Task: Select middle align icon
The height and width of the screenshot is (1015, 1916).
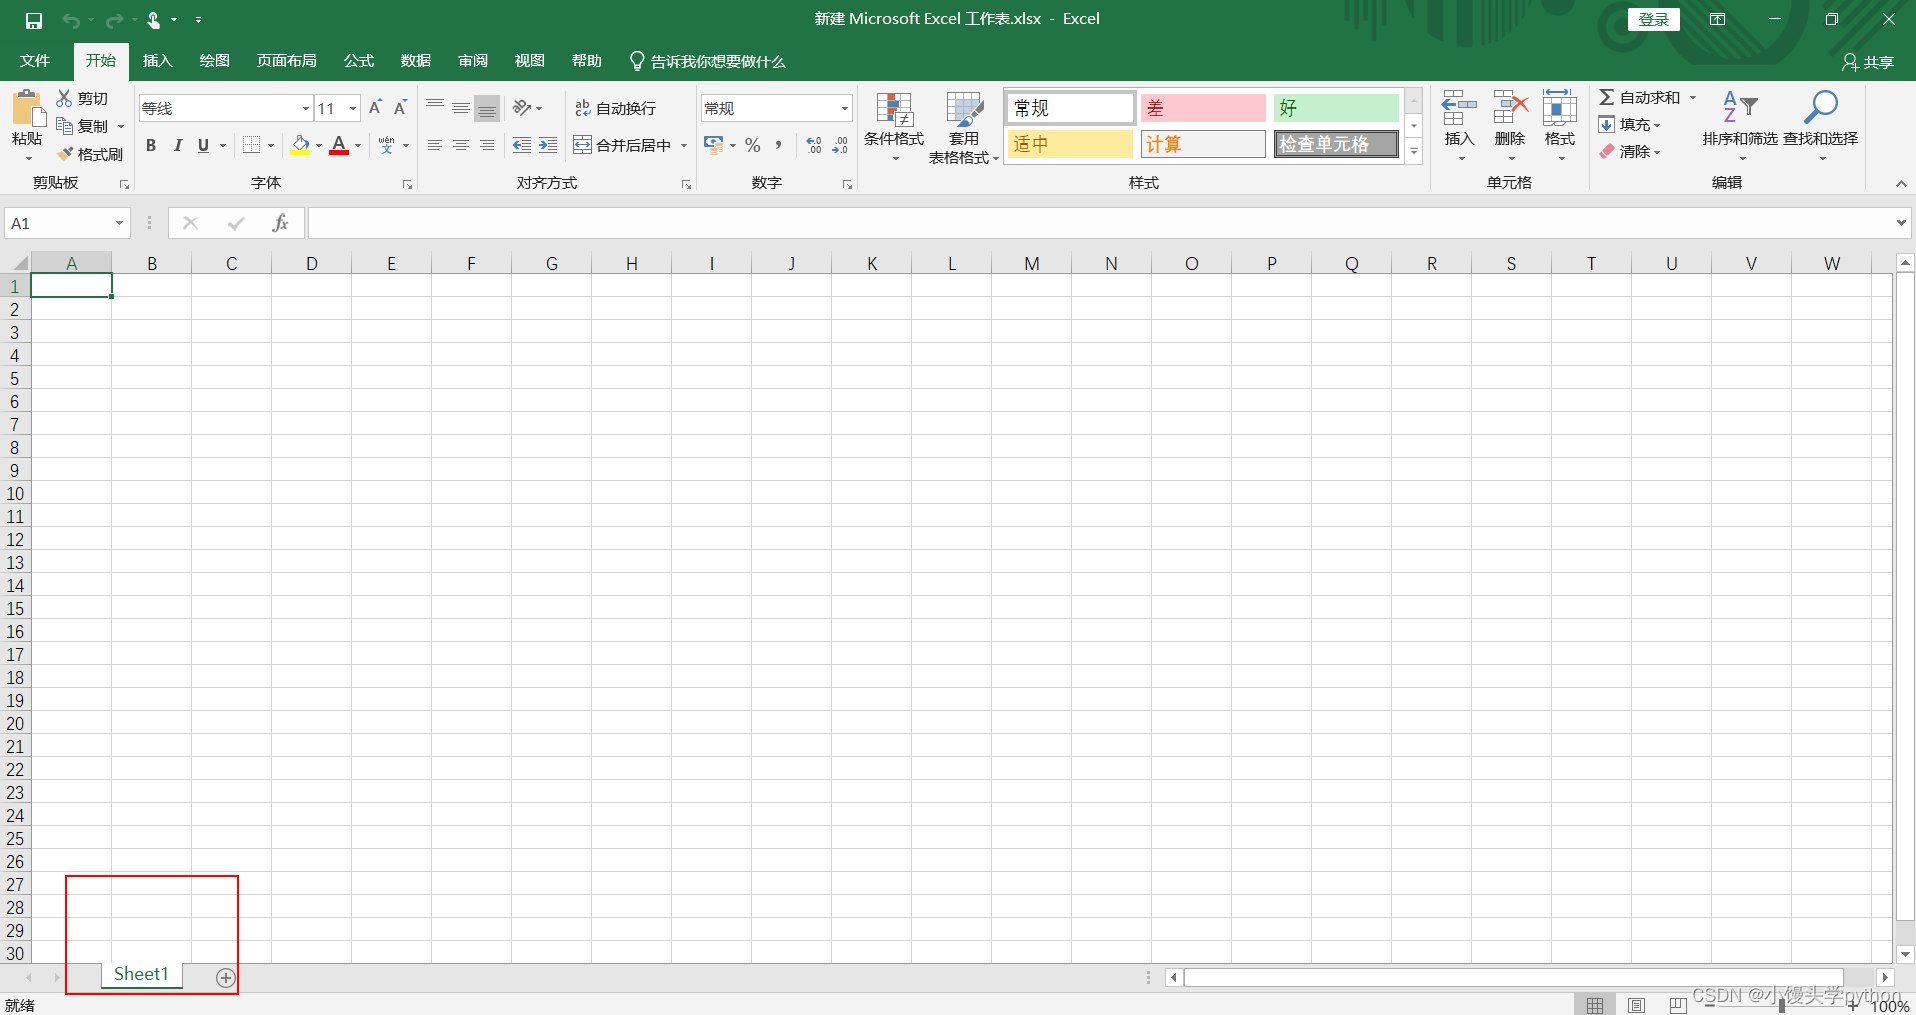Action: tap(461, 107)
